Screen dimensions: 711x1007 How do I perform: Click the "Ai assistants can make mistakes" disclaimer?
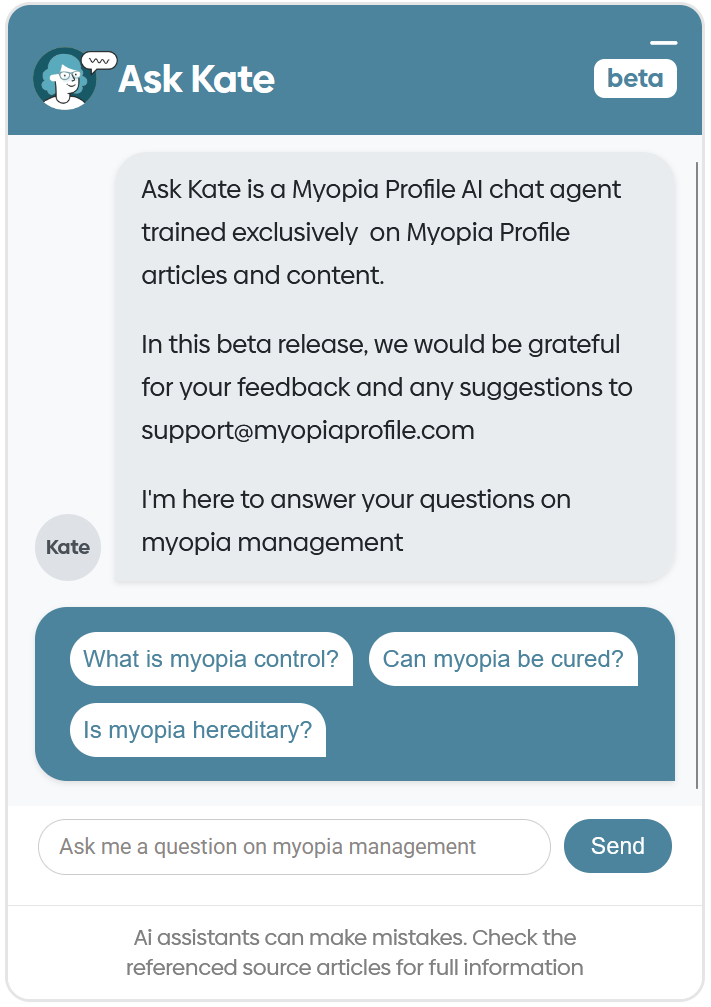[355, 938]
